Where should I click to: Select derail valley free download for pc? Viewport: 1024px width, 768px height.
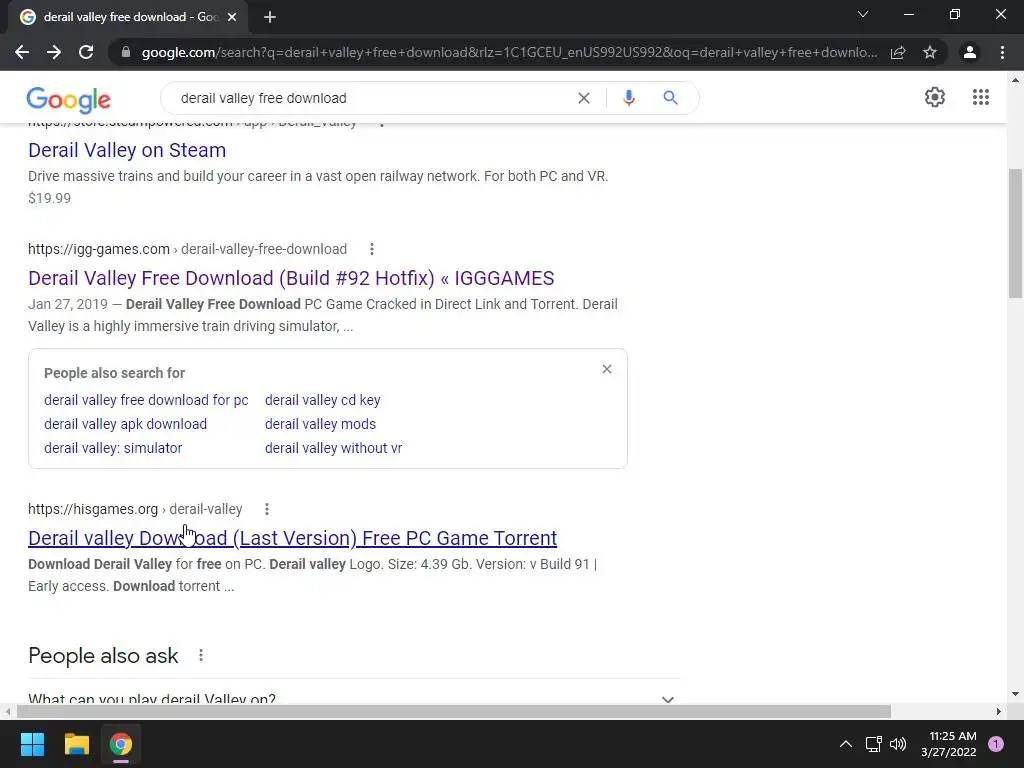click(146, 400)
